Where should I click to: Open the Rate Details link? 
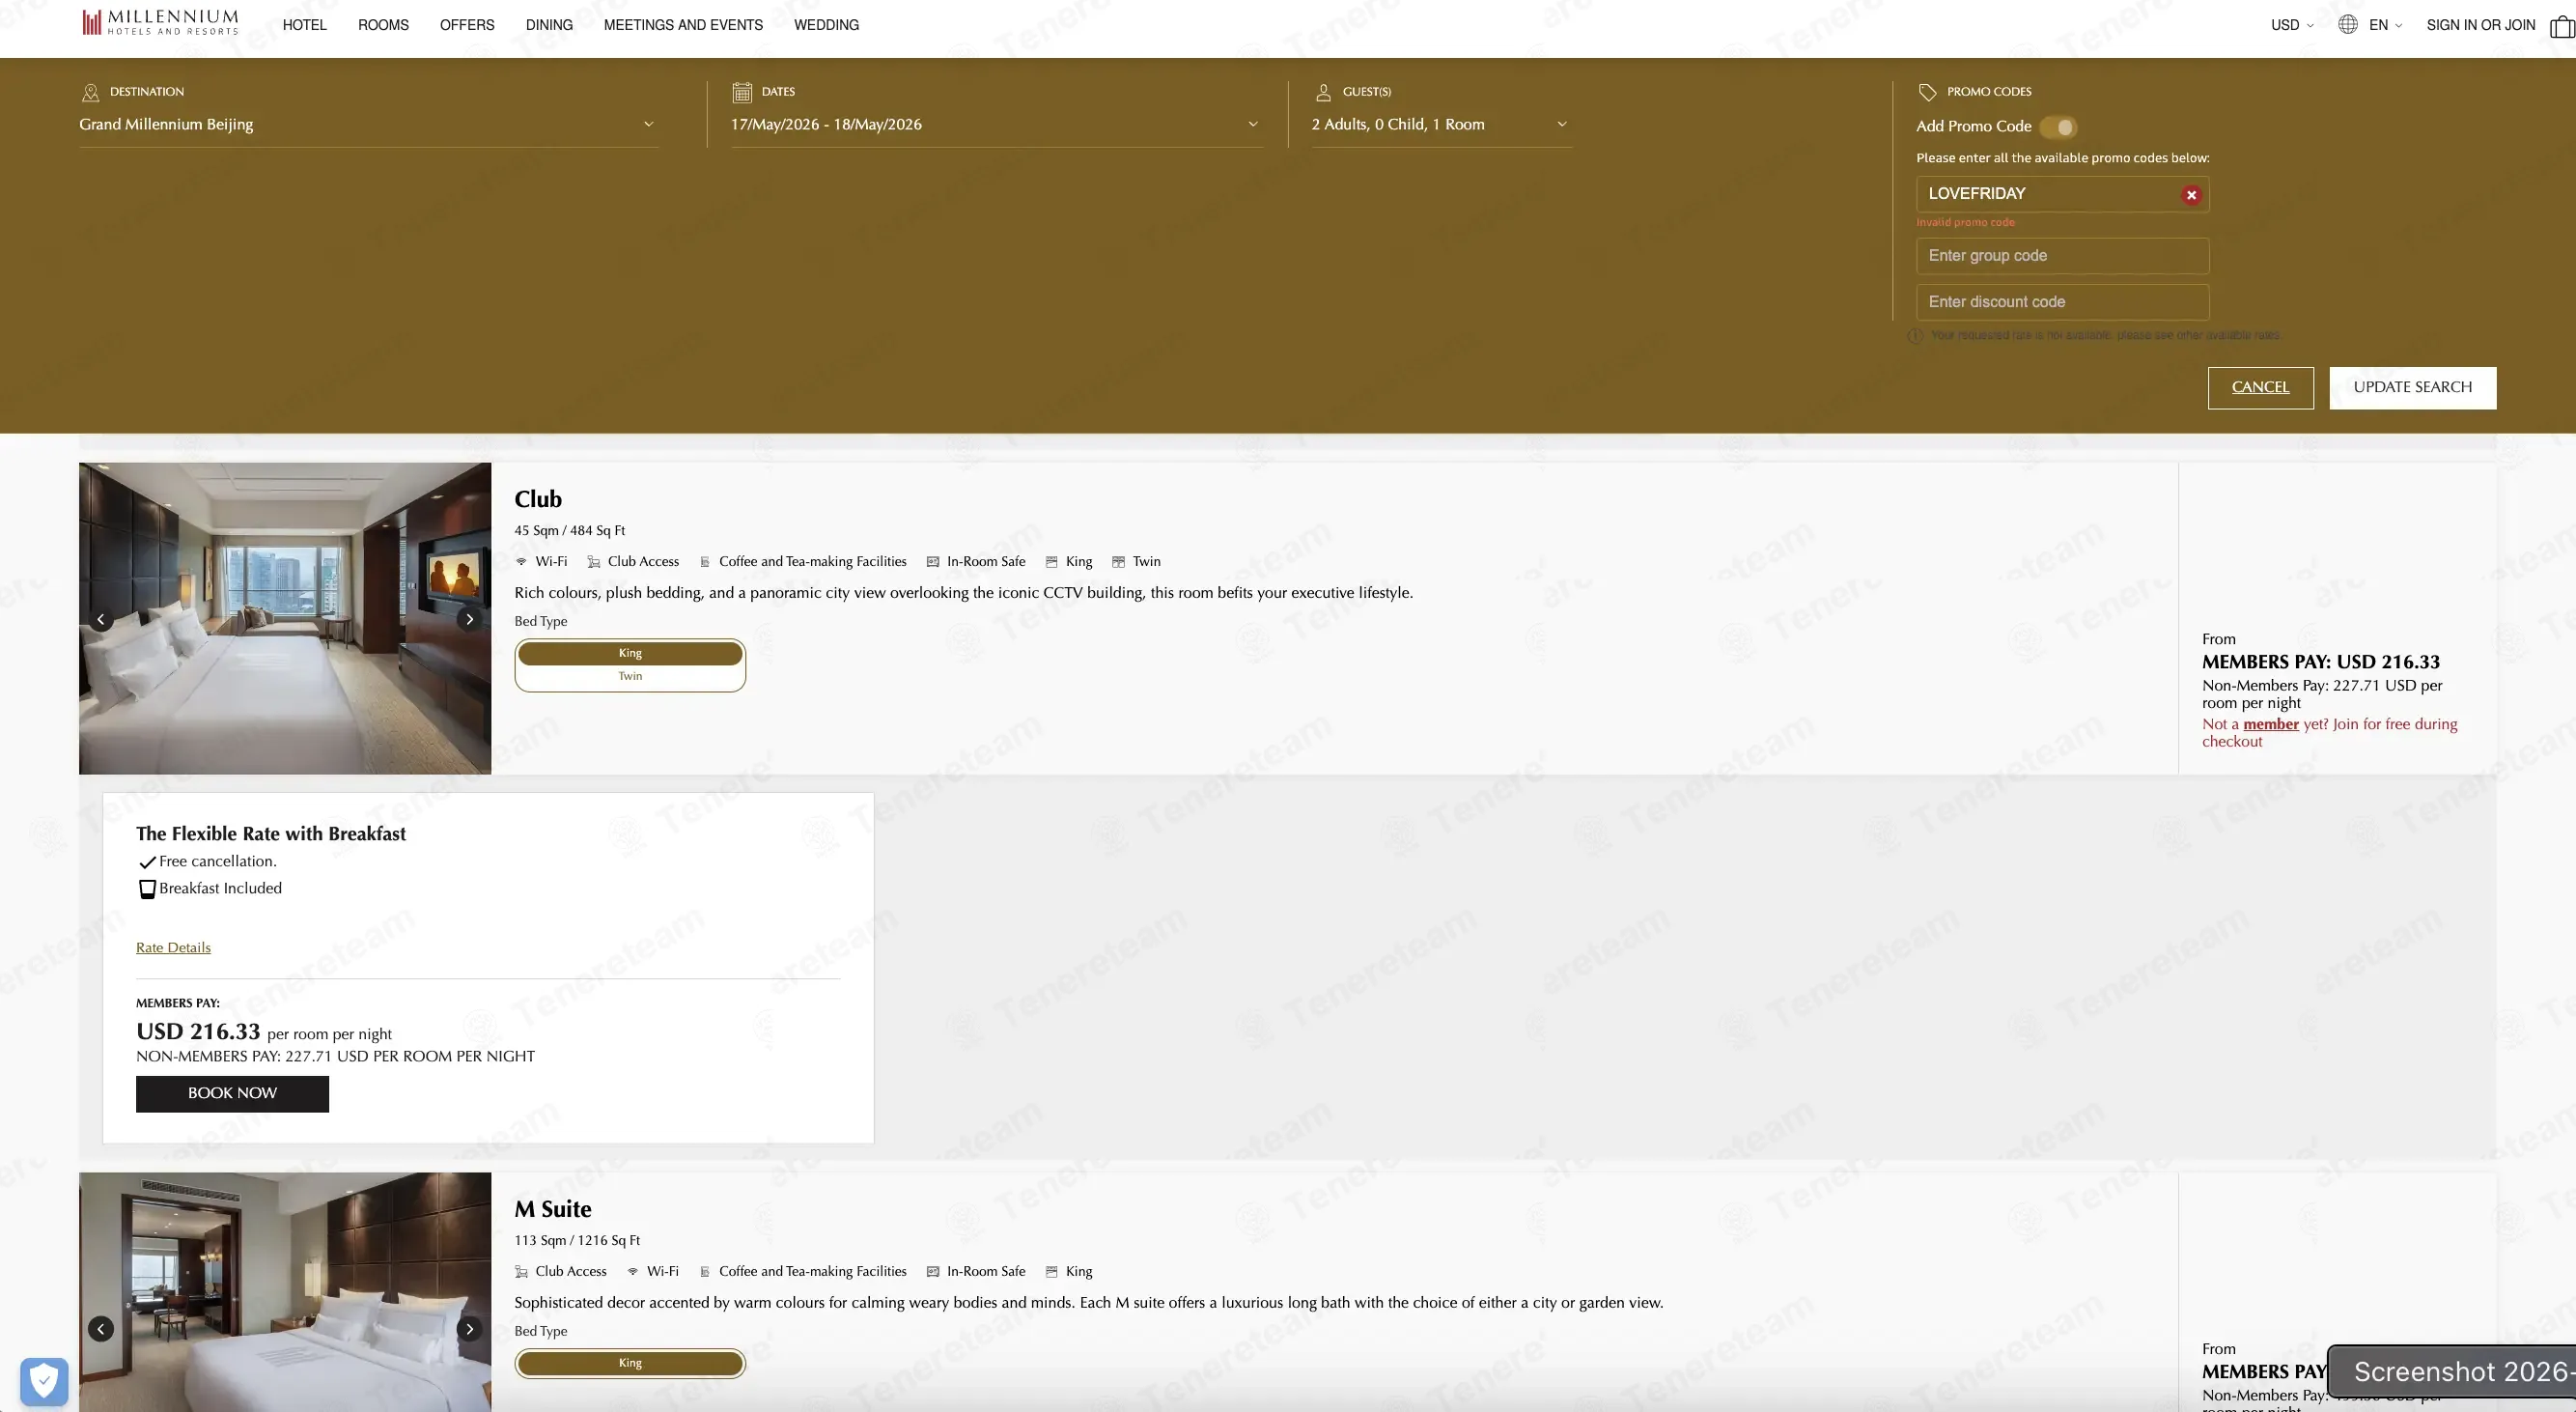point(173,948)
